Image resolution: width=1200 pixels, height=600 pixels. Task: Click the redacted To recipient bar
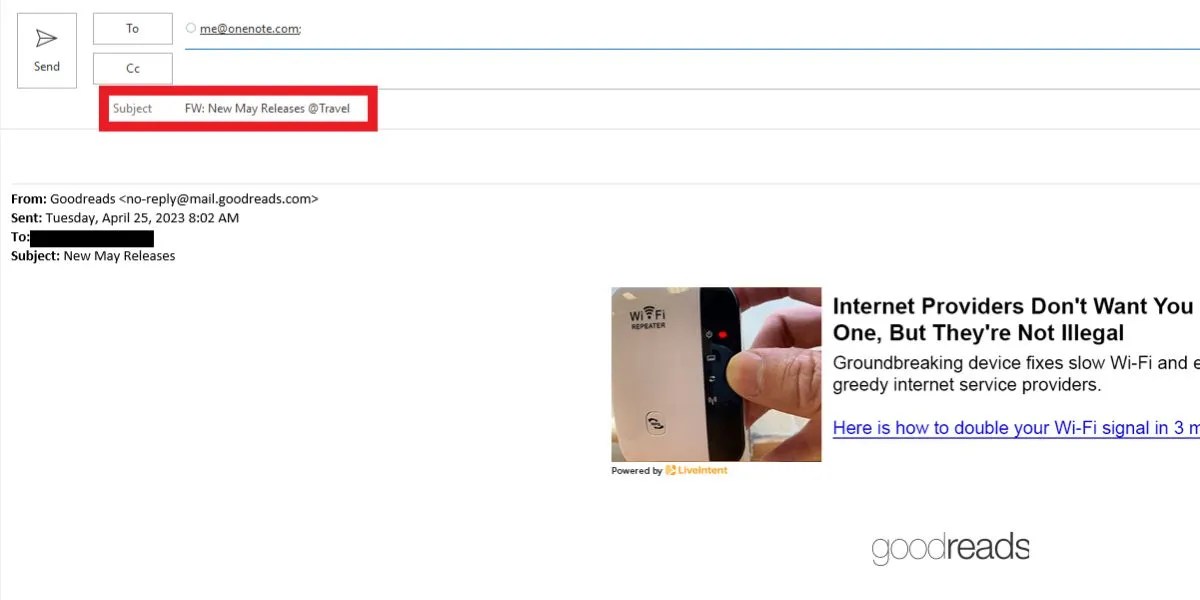point(92,237)
